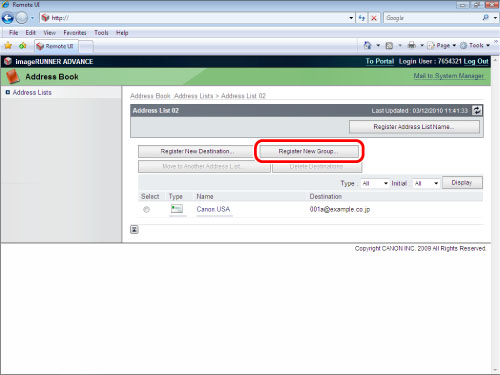Viewport: 500px width, 375px height.
Task: Open the Tools menu in menu bar
Action: click(x=101, y=33)
